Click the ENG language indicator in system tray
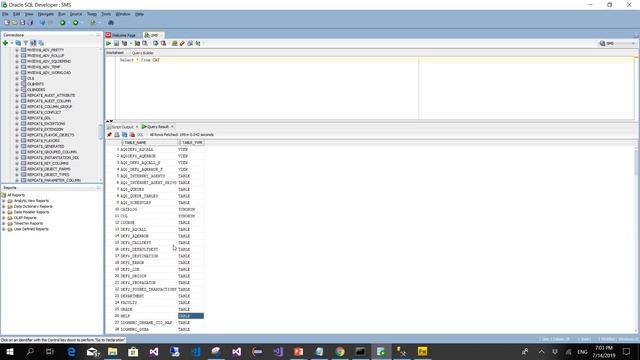 [x=582, y=351]
